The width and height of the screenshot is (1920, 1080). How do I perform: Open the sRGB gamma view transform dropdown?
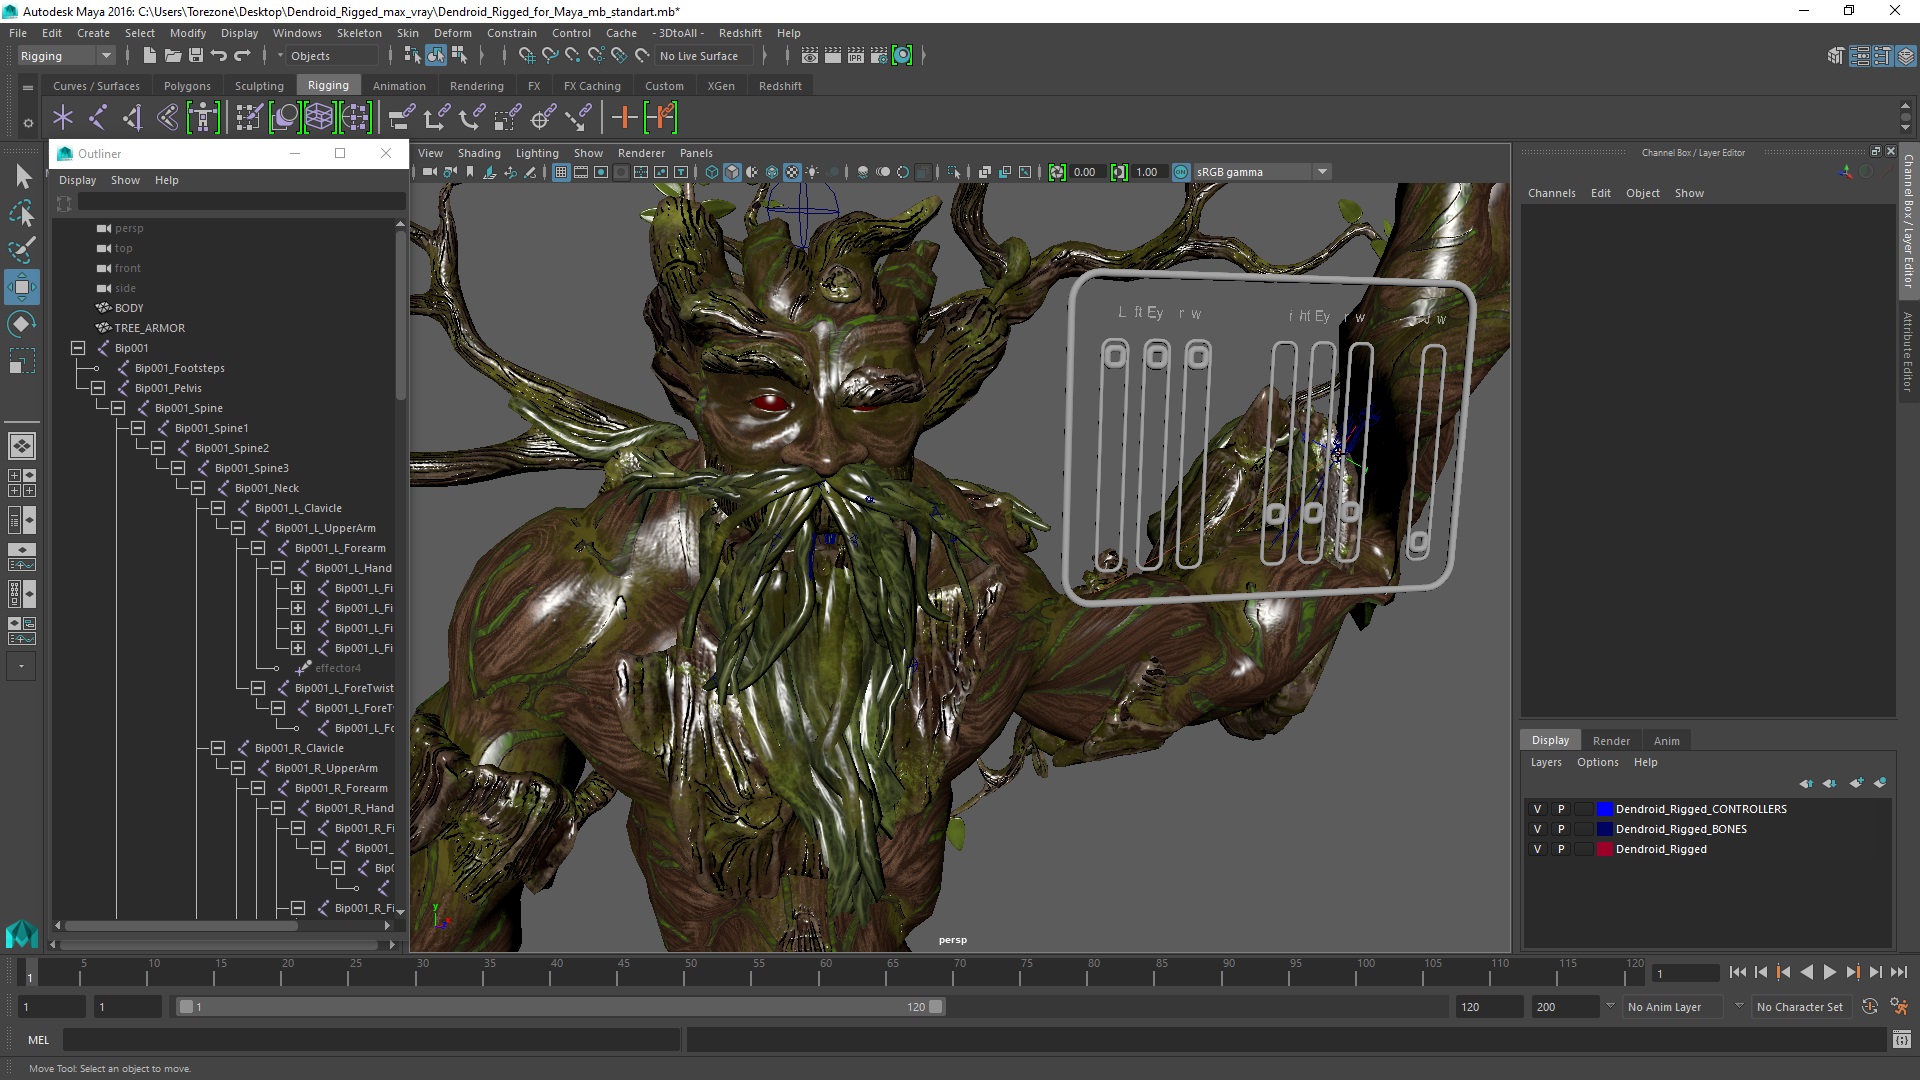1263,172
